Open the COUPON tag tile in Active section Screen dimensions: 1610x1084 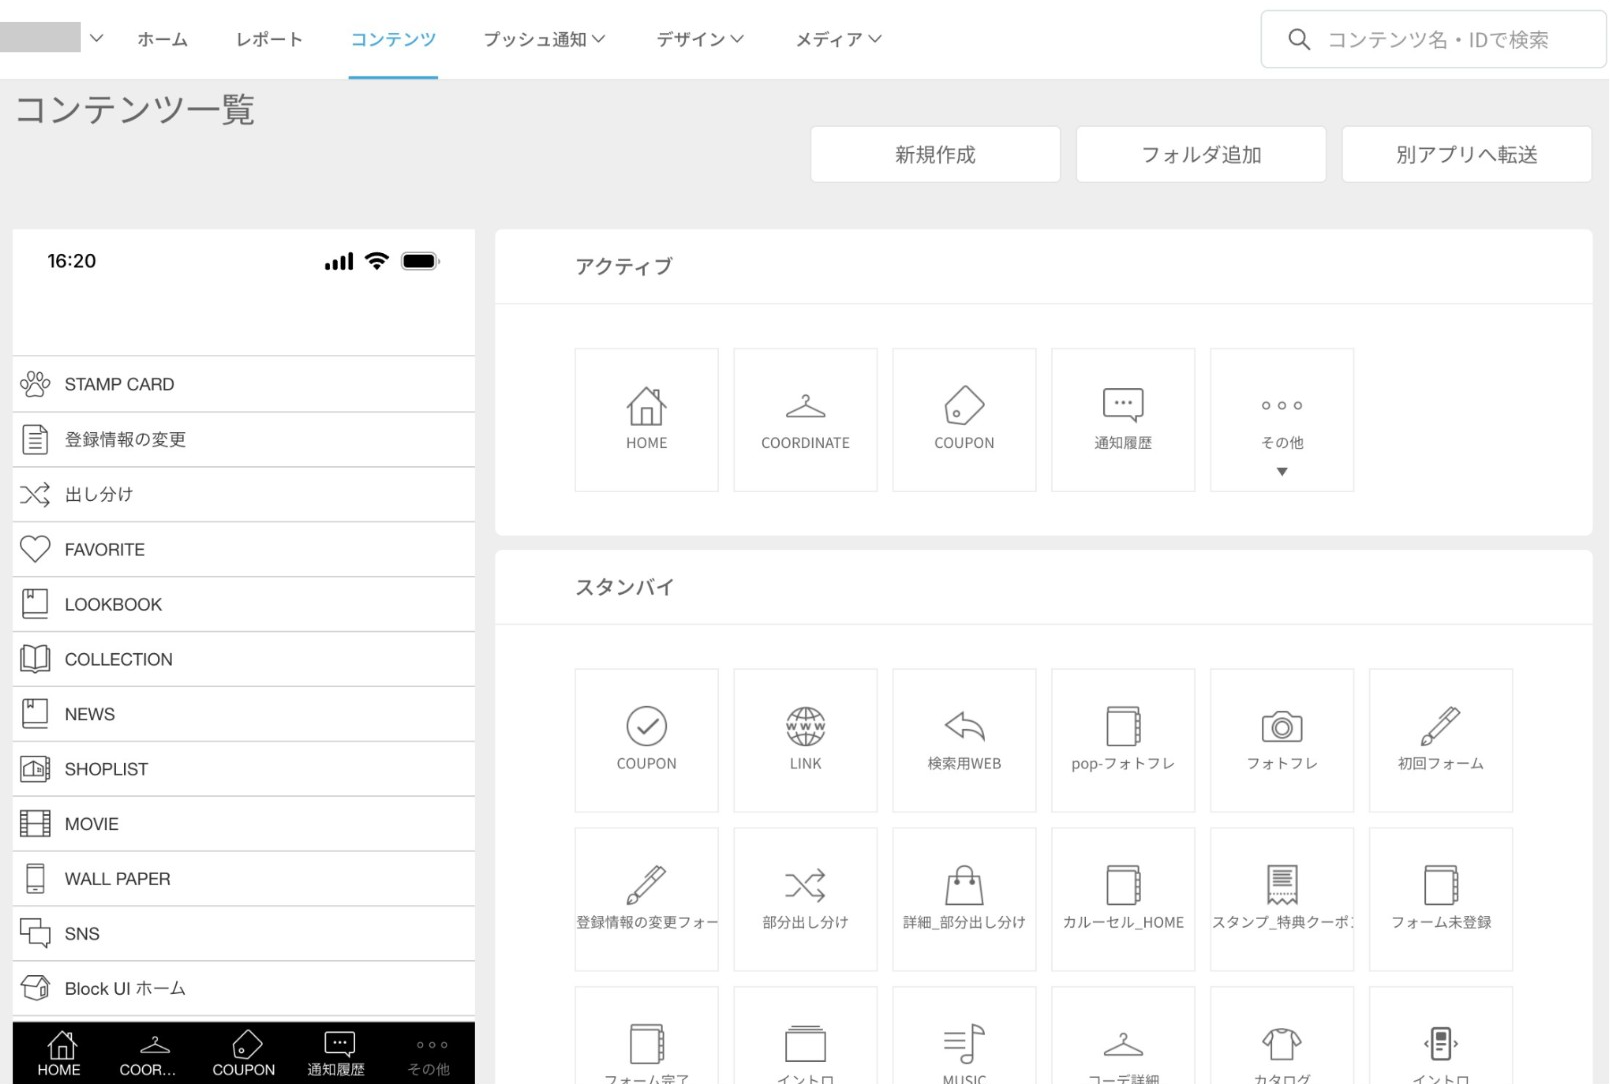(964, 420)
